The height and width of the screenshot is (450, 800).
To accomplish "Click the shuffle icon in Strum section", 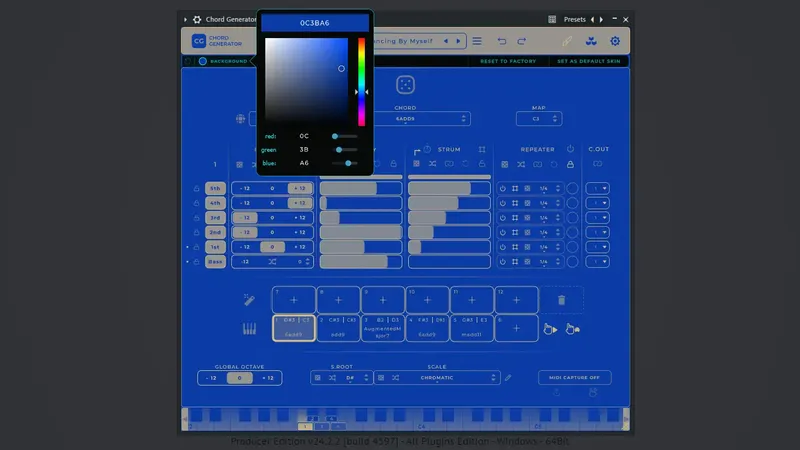I will click(x=433, y=164).
